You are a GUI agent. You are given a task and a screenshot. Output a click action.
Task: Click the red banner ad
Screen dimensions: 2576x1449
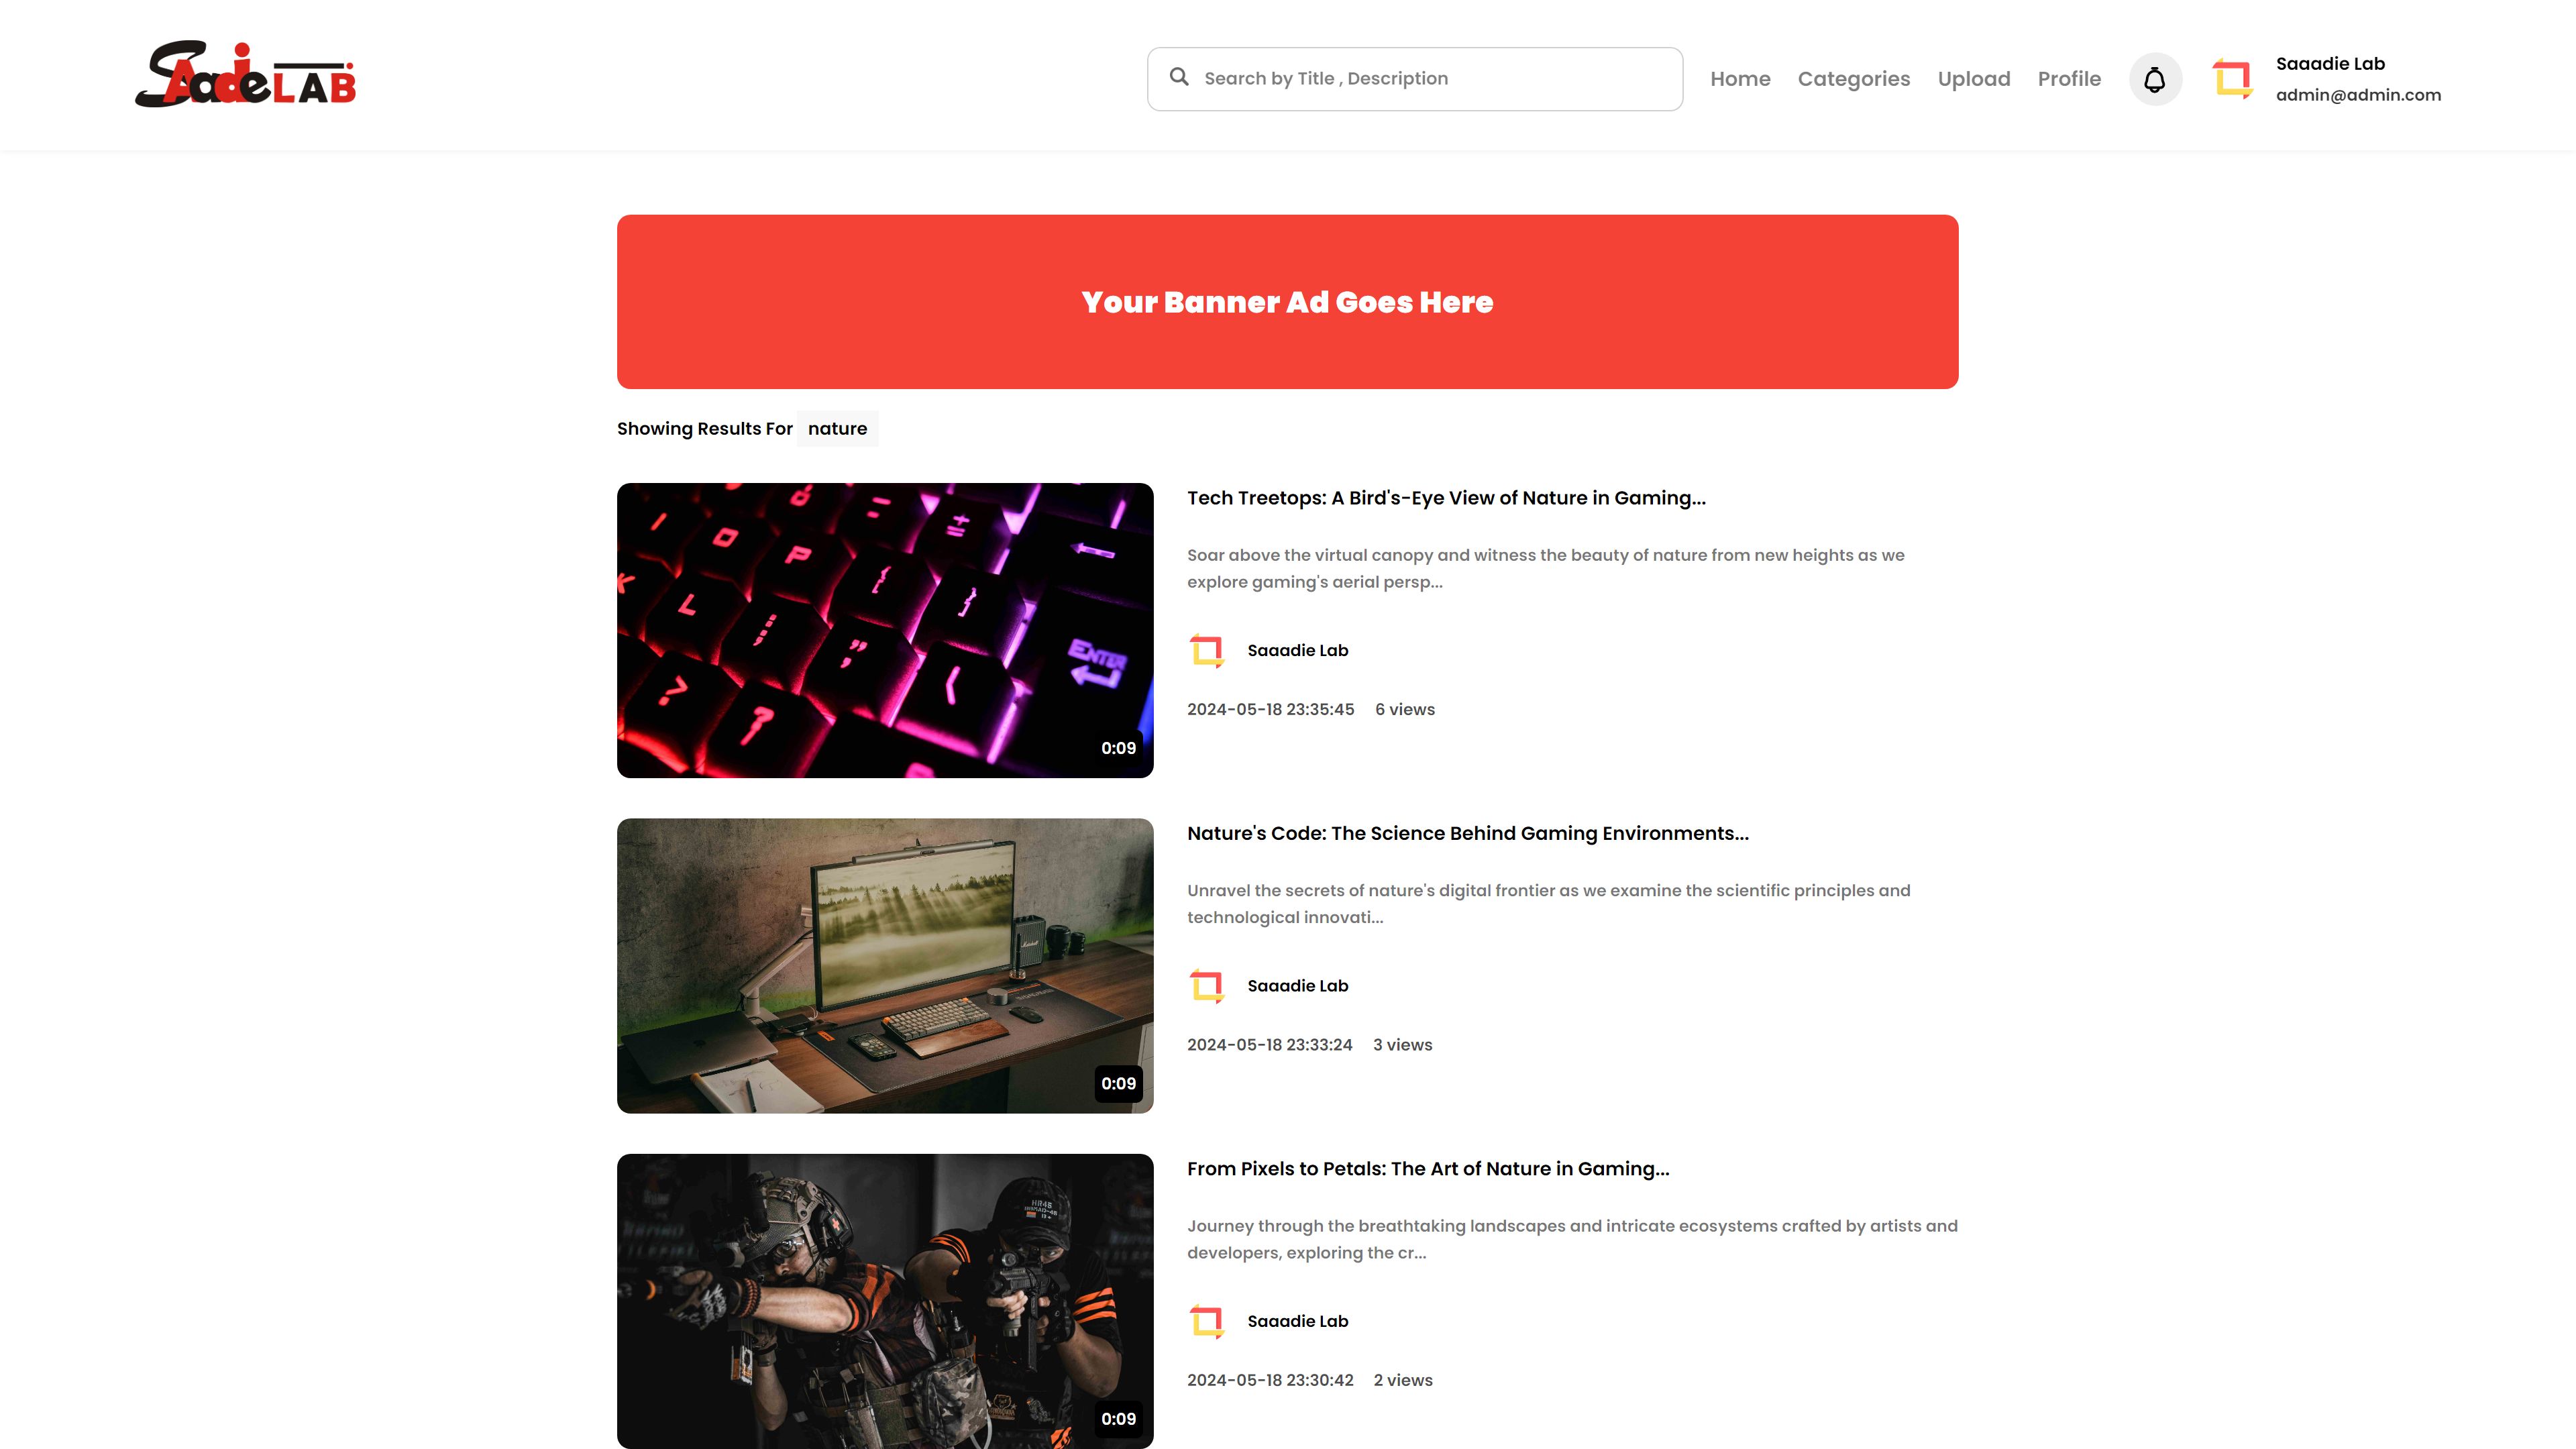coord(1287,302)
